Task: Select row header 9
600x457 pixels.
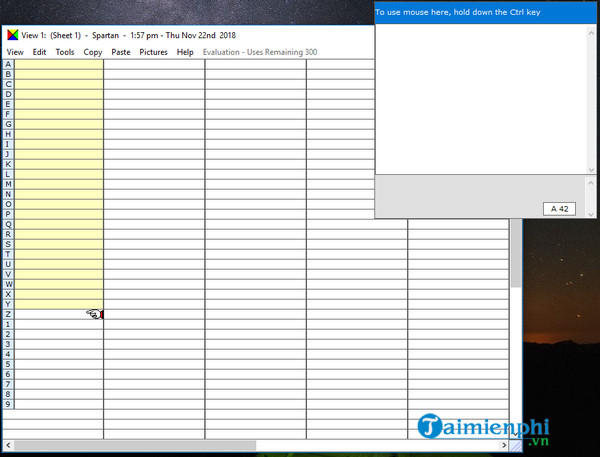Action: click(9, 404)
